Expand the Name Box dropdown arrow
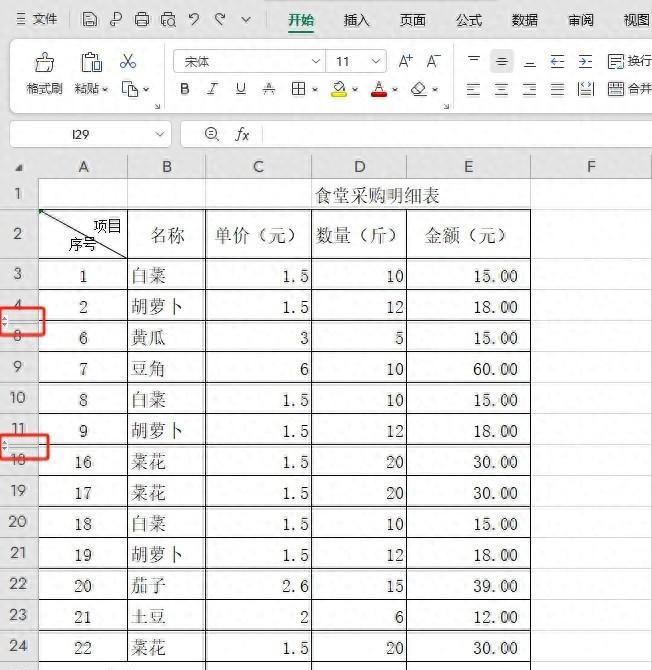 (160, 134)
